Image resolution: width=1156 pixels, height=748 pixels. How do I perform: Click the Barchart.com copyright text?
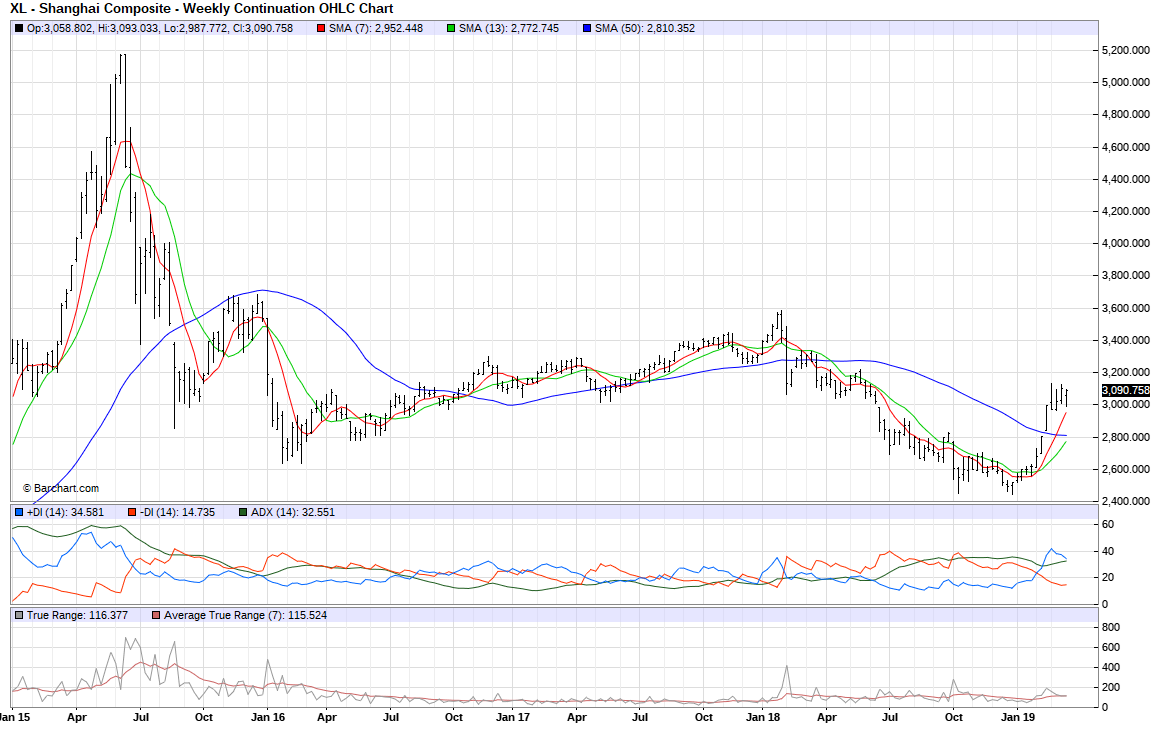(x=61, y=488)
